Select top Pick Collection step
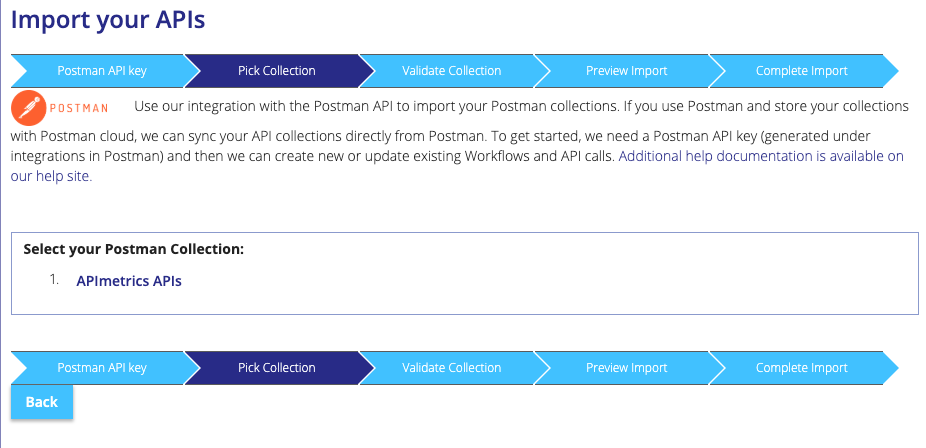 coord(276,71)
